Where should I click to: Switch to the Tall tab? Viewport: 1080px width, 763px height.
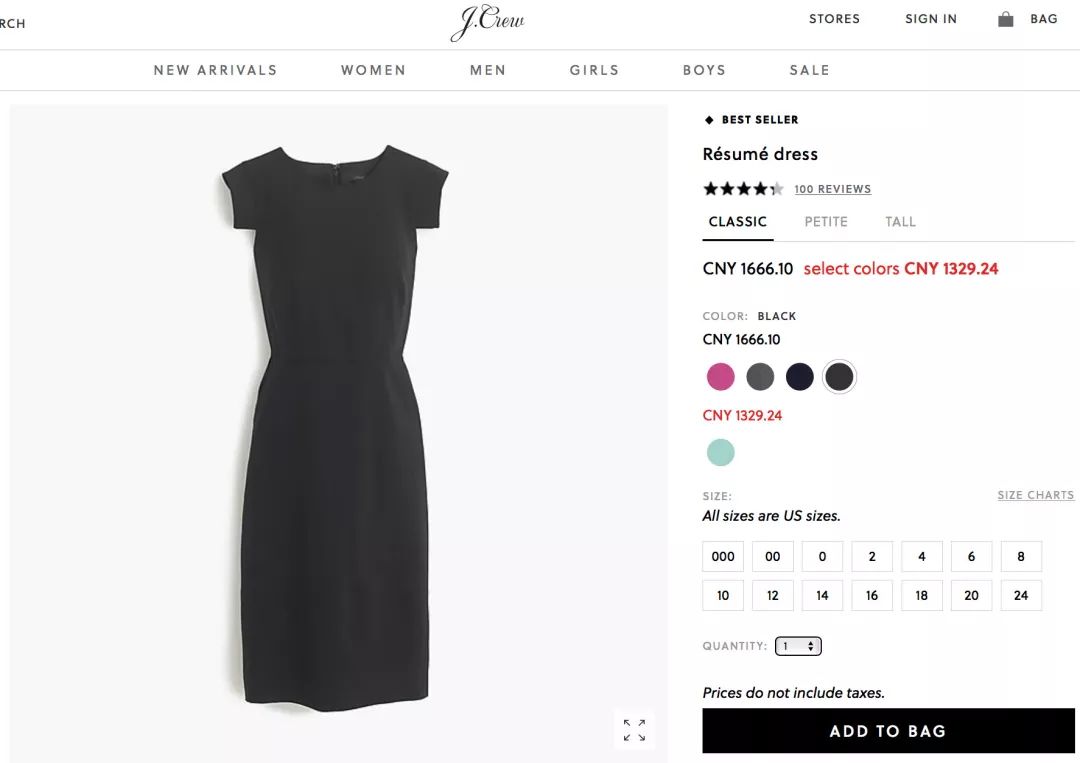(900, 222)
